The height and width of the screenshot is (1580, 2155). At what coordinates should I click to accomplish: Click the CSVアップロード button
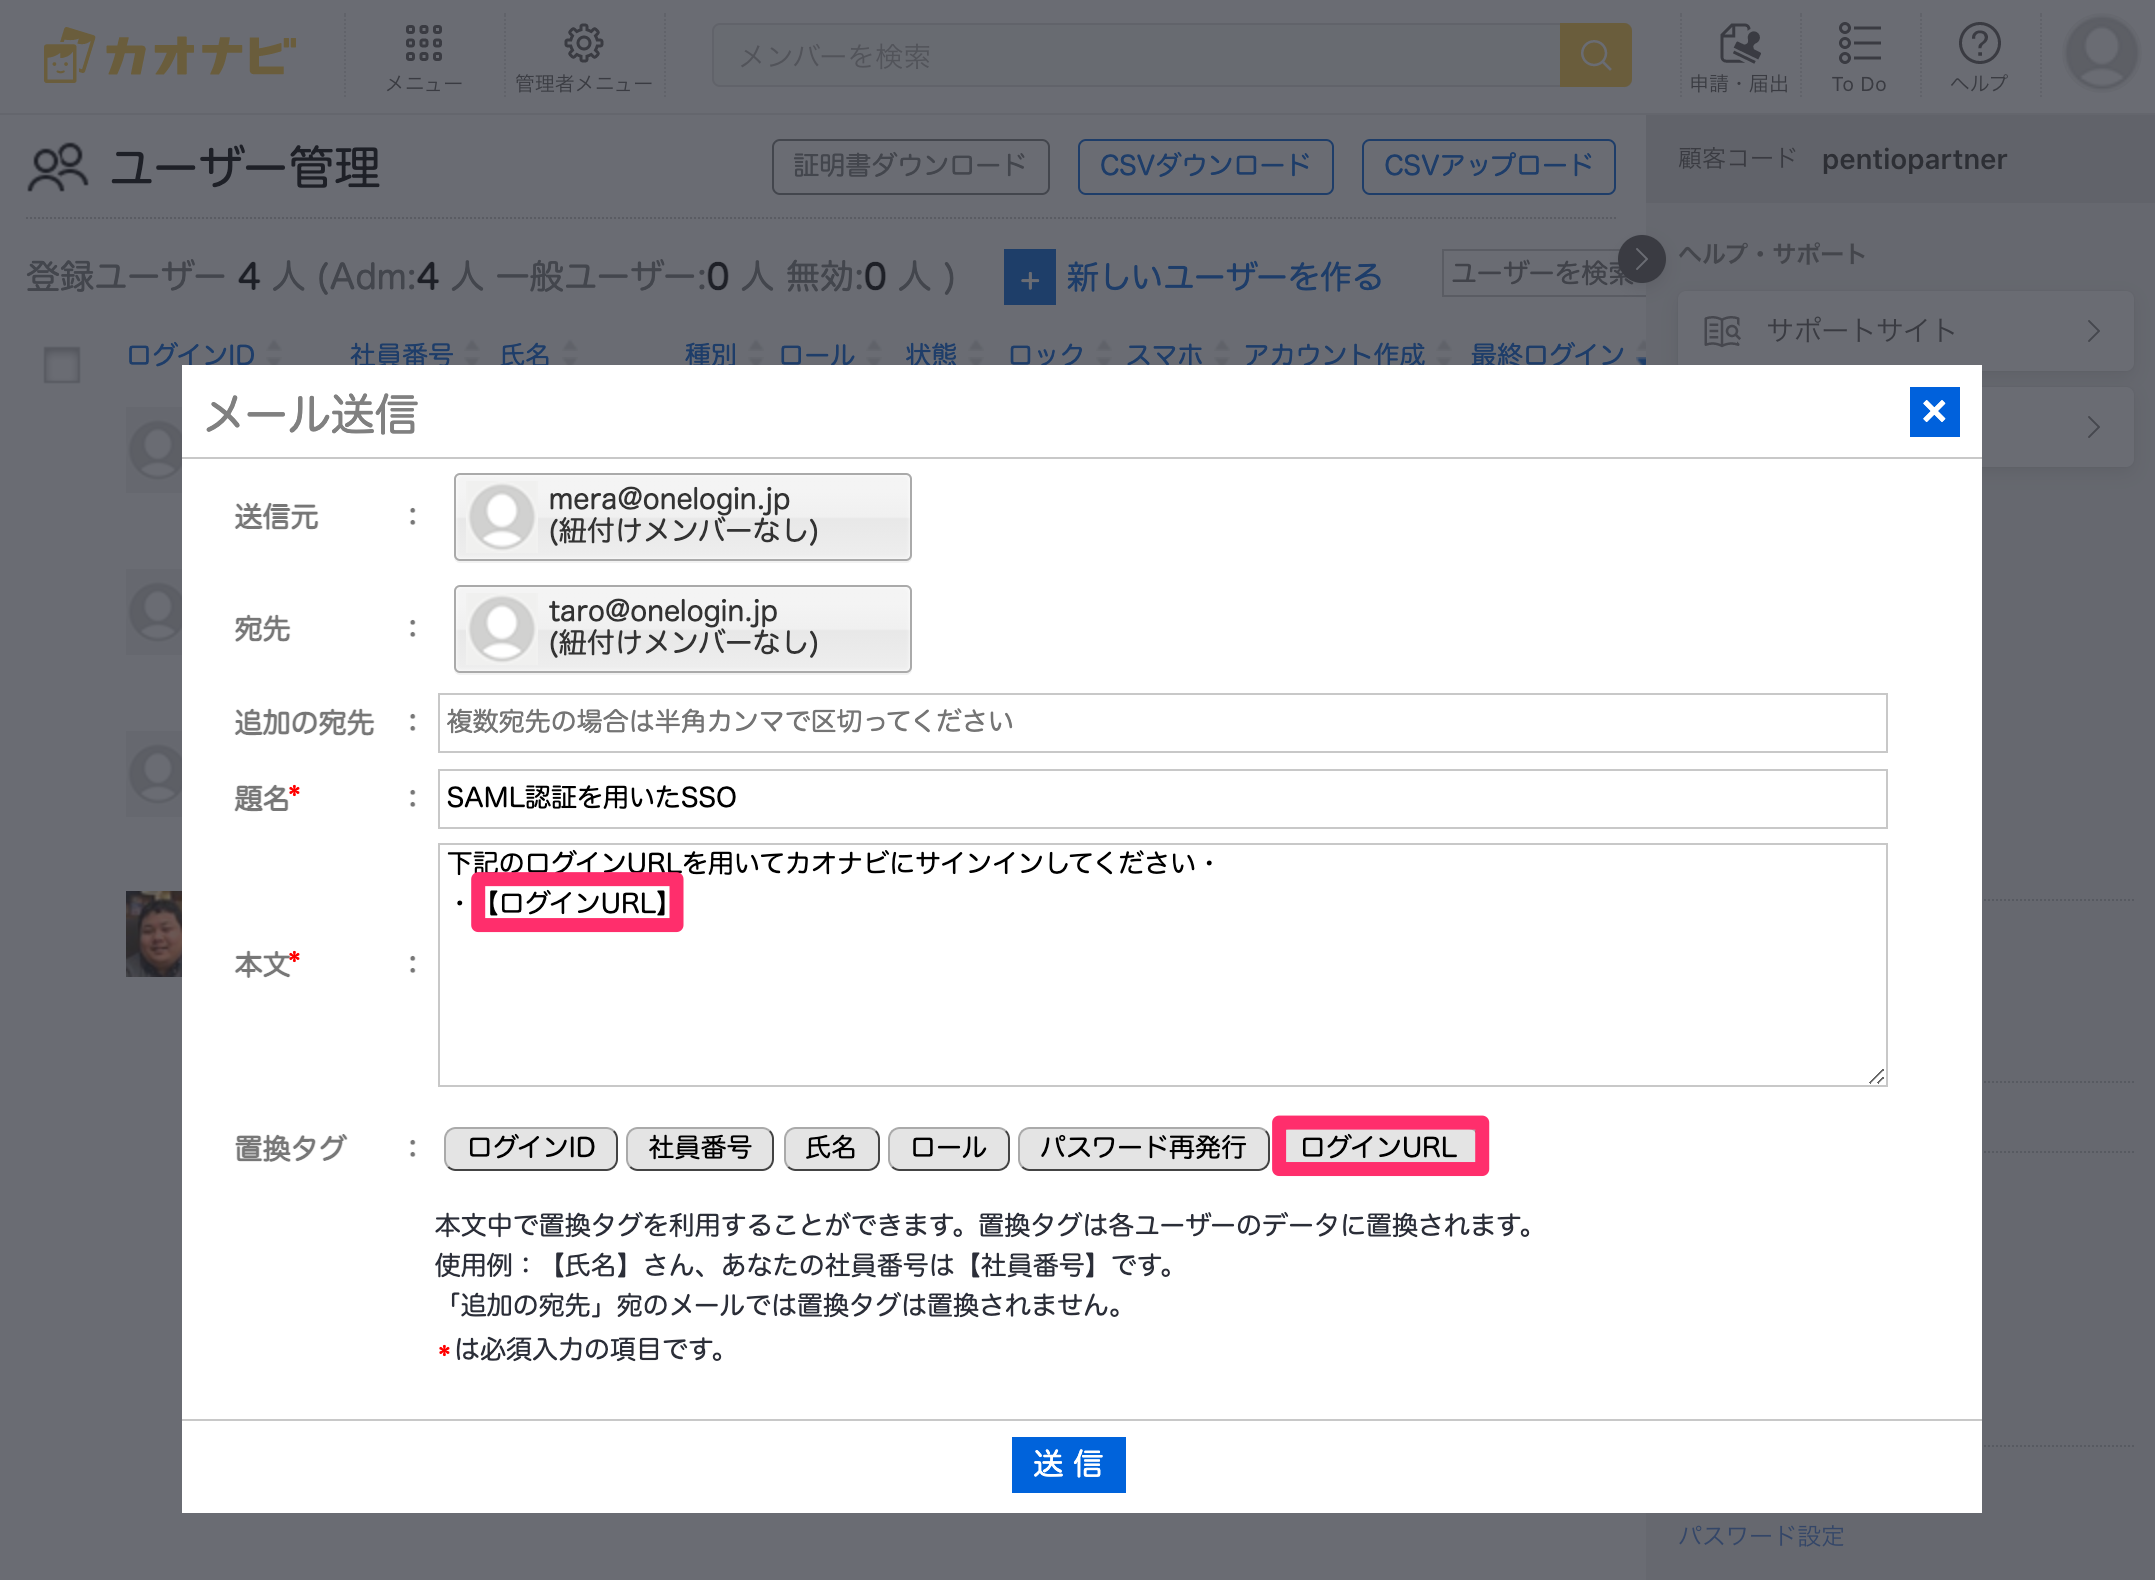[x=1489, y=166]
